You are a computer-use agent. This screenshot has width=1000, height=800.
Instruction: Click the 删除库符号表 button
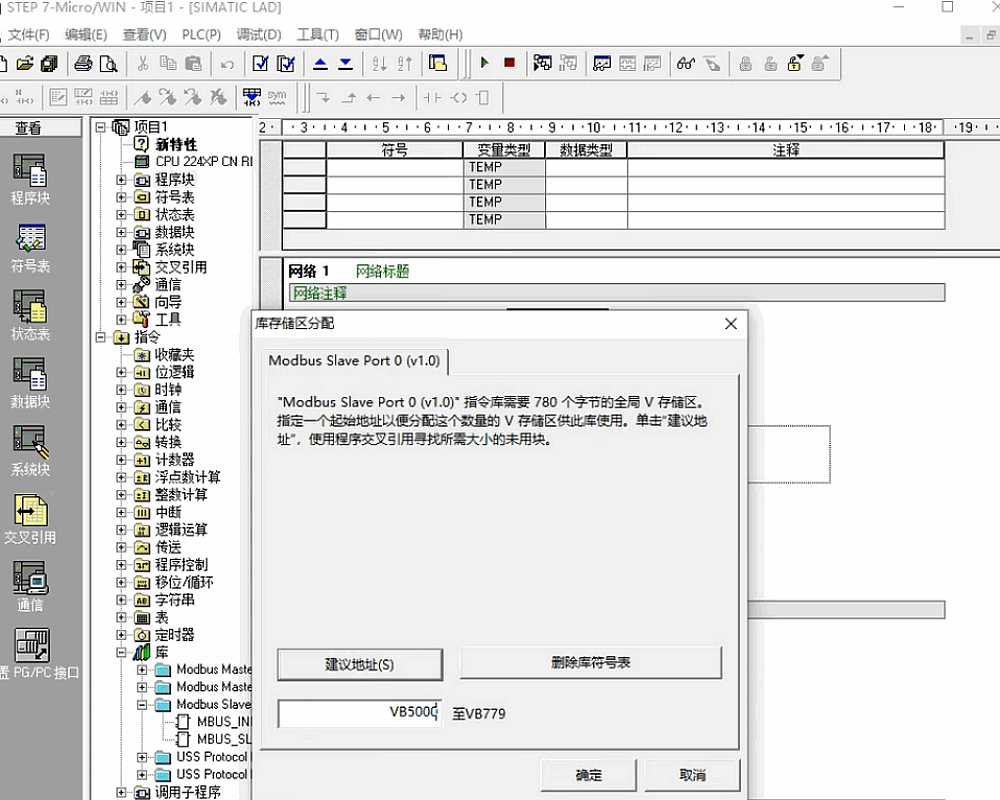pyautogui.click(x=590, y=662)
